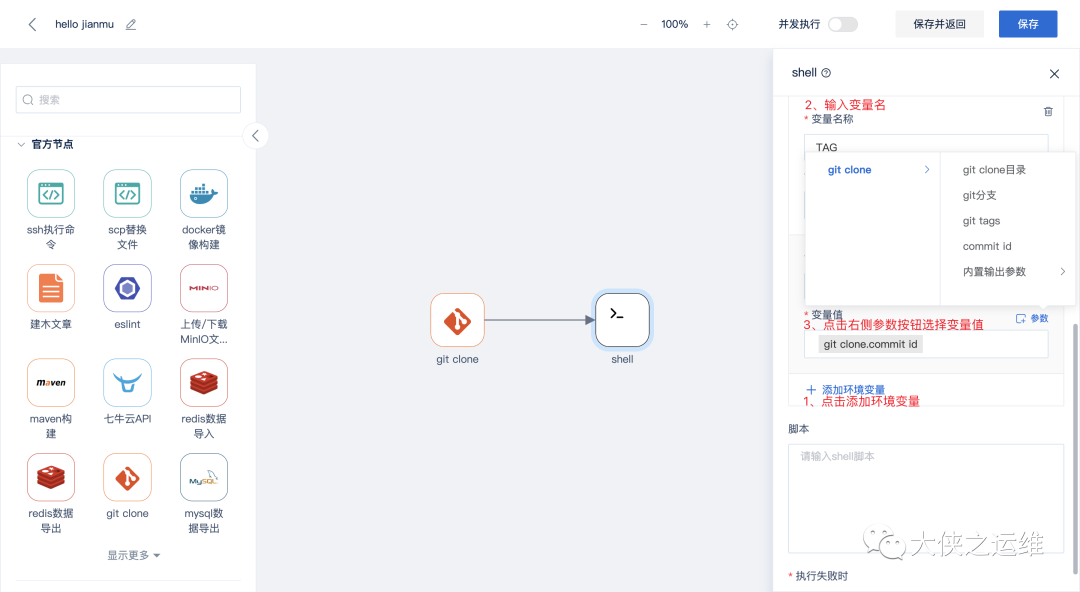1080x592 pixels.
Task: Click the 七牛云API node icon
Action: point(127,383)
